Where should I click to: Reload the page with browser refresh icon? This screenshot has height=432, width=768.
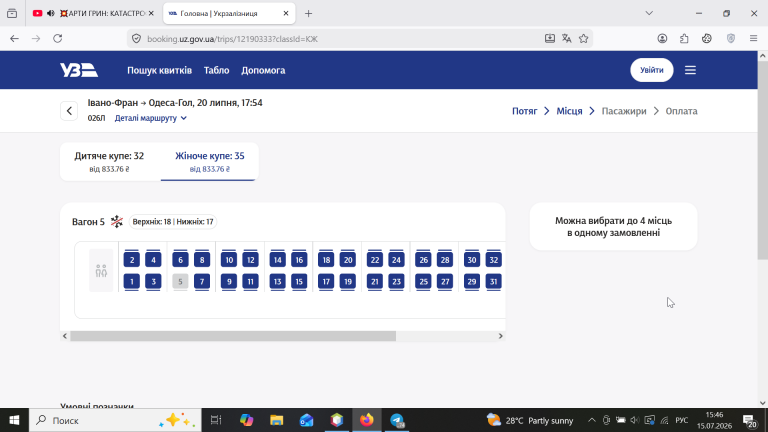pyautogui.click(x=58, y=39)
